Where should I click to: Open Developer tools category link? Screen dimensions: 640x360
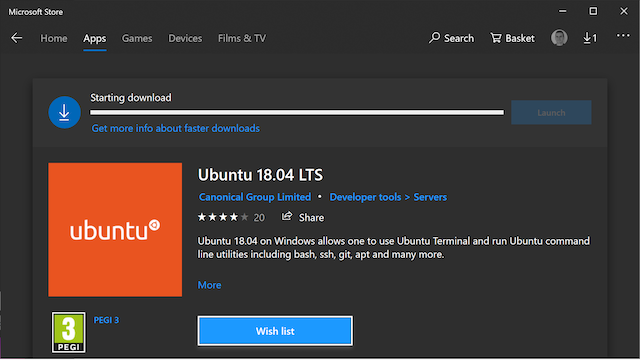pos(365,197)
